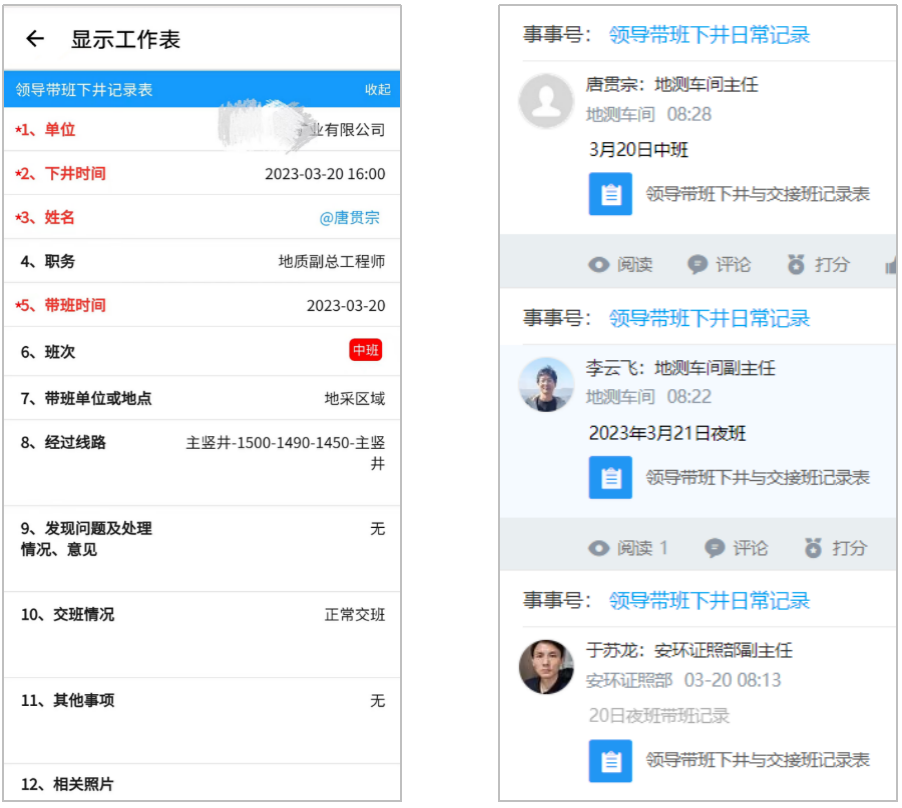Select the red 中班 shift tag
The image size is (902, 808).
365,351
